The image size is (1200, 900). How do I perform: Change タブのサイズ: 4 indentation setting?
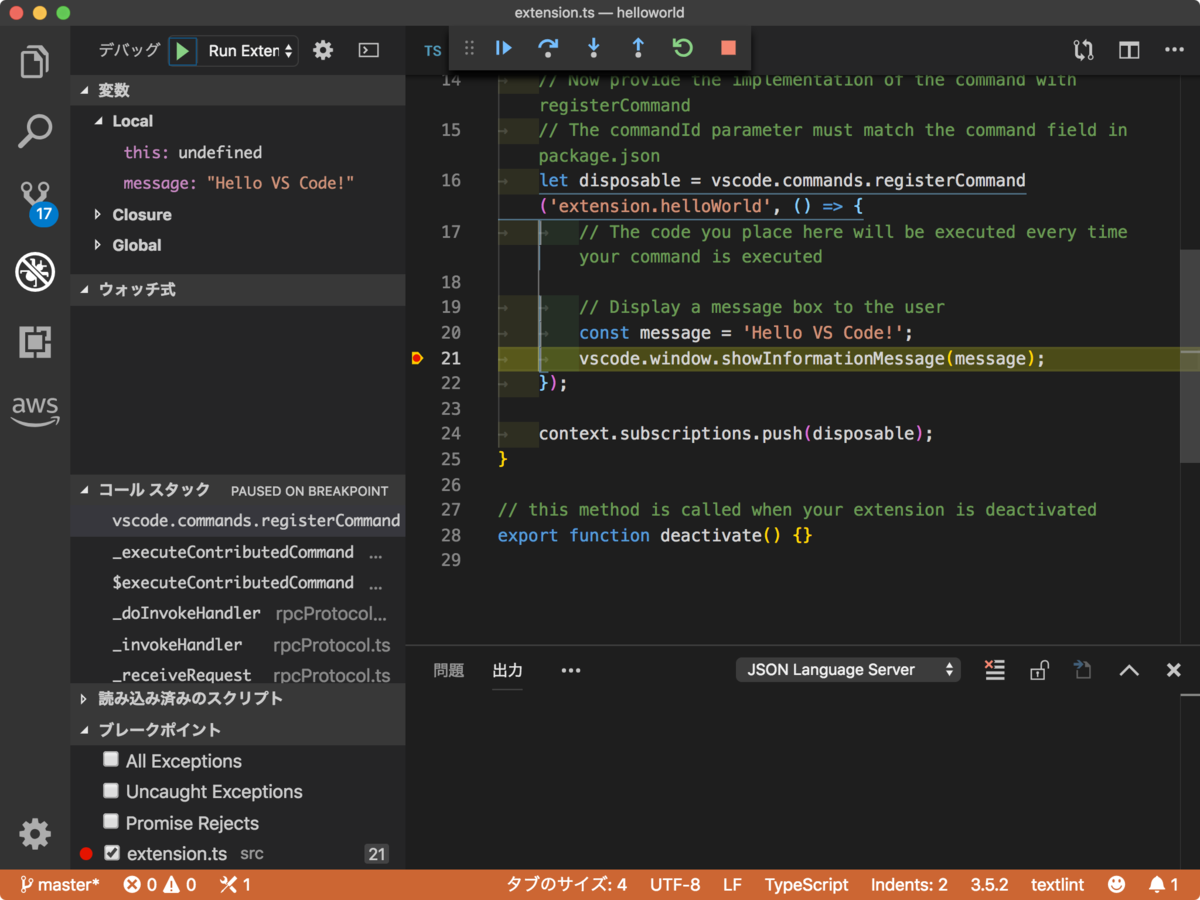pos(566,885)
